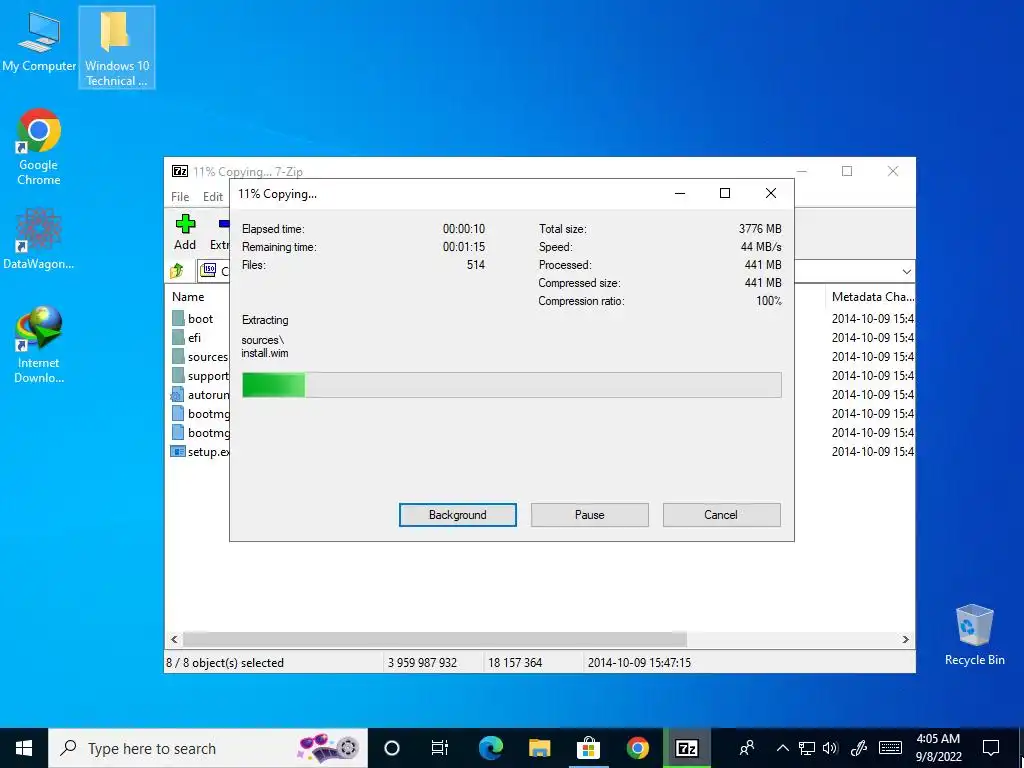Select the boot folder icon in 7-Zip list
1024x768 pixels.
pyautogui.click(x=178, y=319)
